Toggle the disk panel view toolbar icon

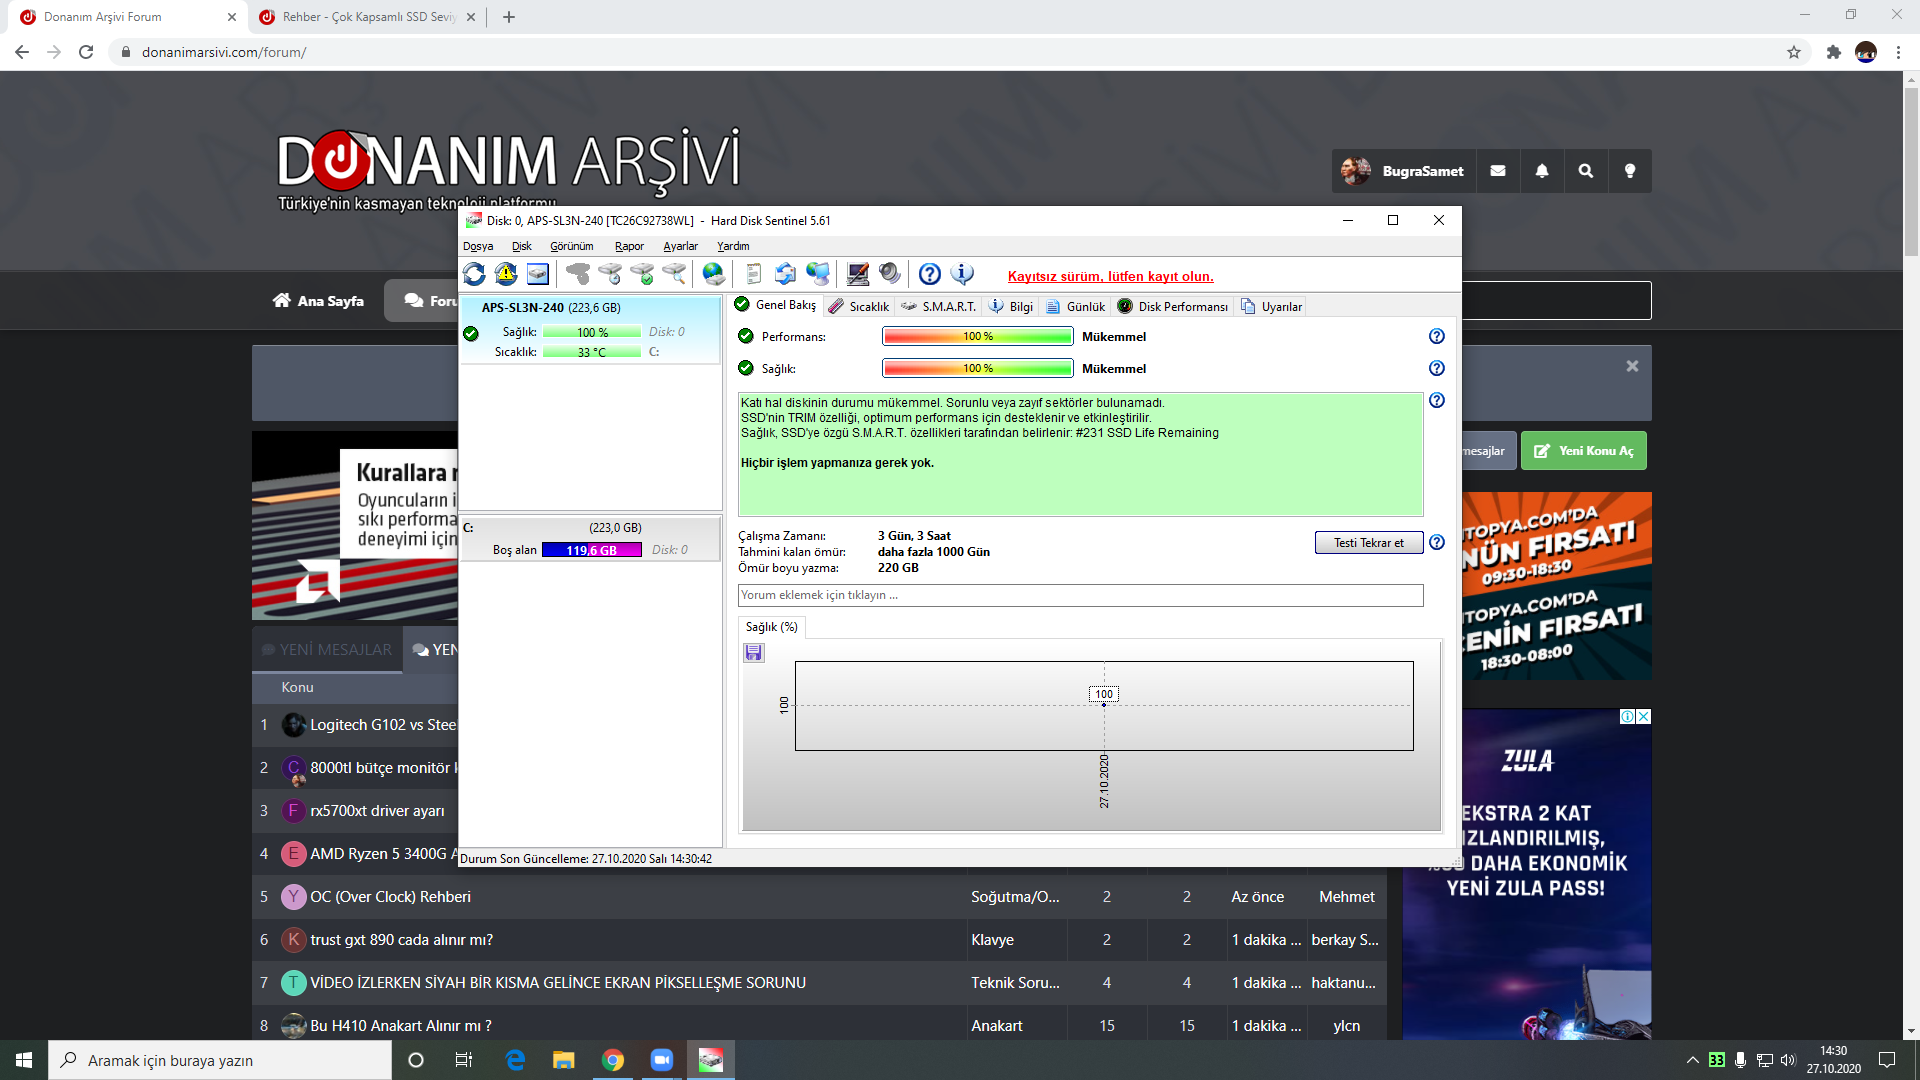(x=538, y=274)
